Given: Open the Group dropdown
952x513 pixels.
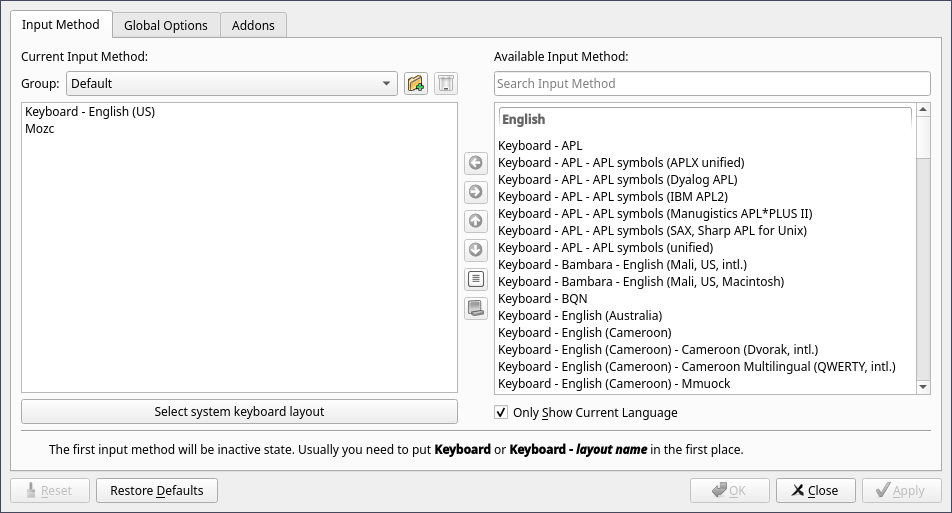Looking at the screenshot, I should (x=232, y=84).
